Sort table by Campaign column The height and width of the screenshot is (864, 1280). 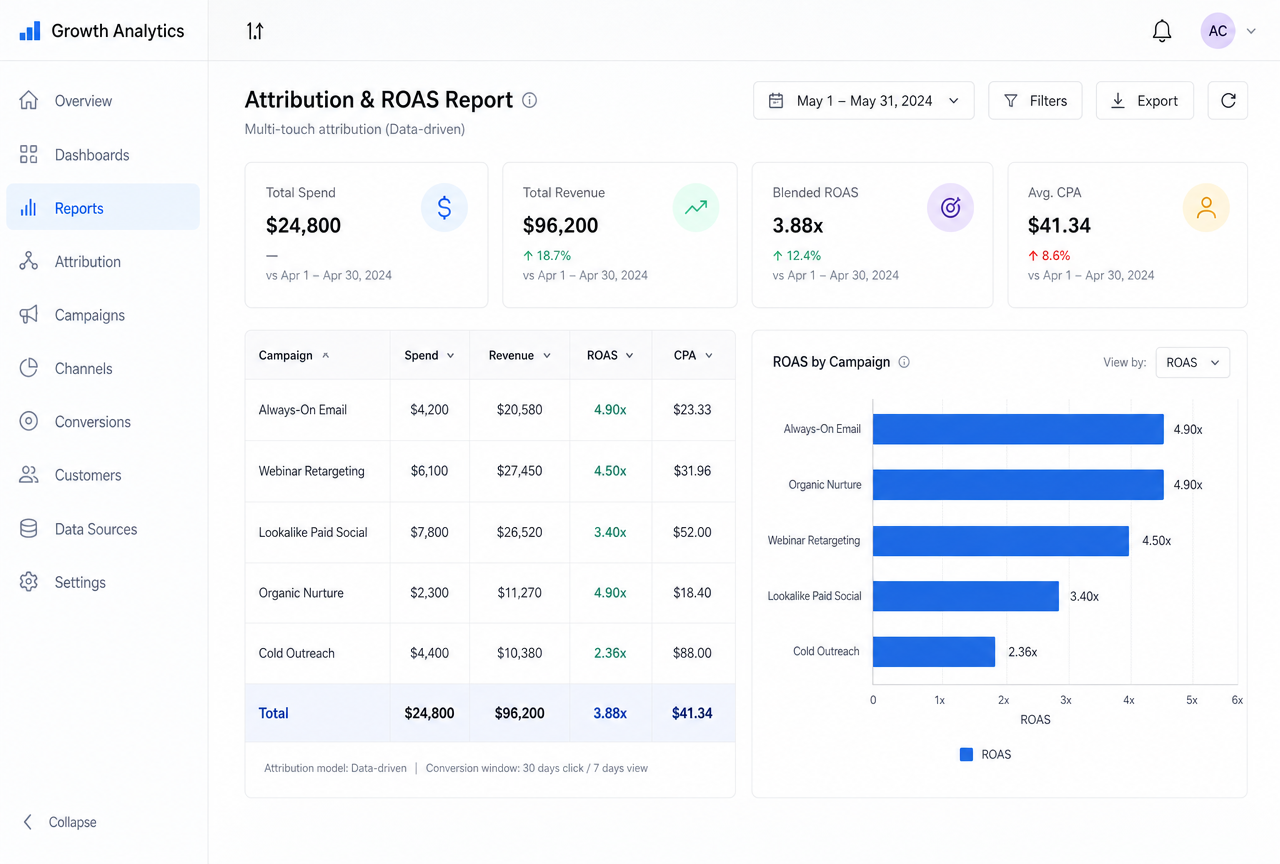pyautogui.click(x=294, y=355)
